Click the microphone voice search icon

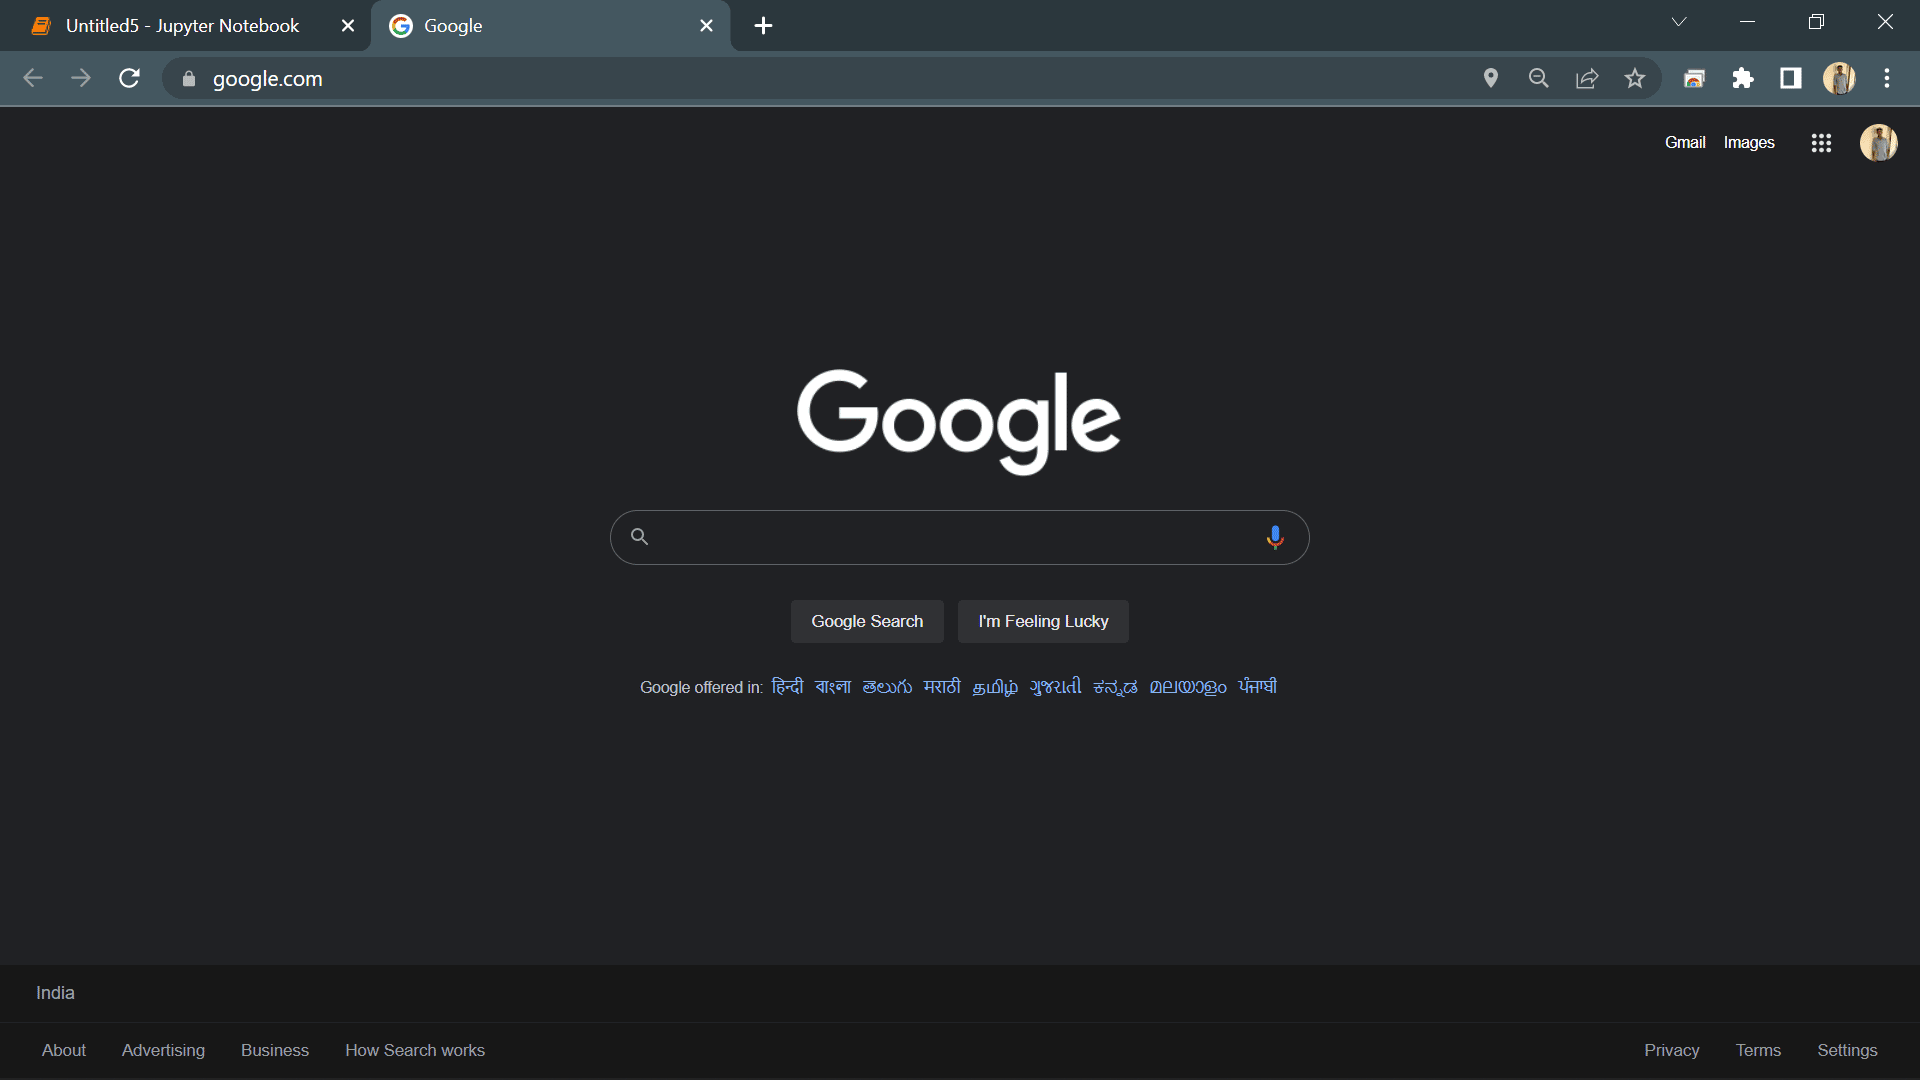[1275, 537]
